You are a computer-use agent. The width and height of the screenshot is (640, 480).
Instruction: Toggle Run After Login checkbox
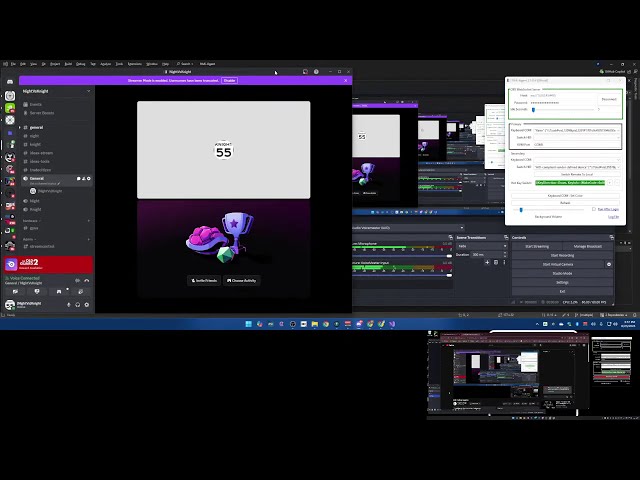tap(594, 209)
